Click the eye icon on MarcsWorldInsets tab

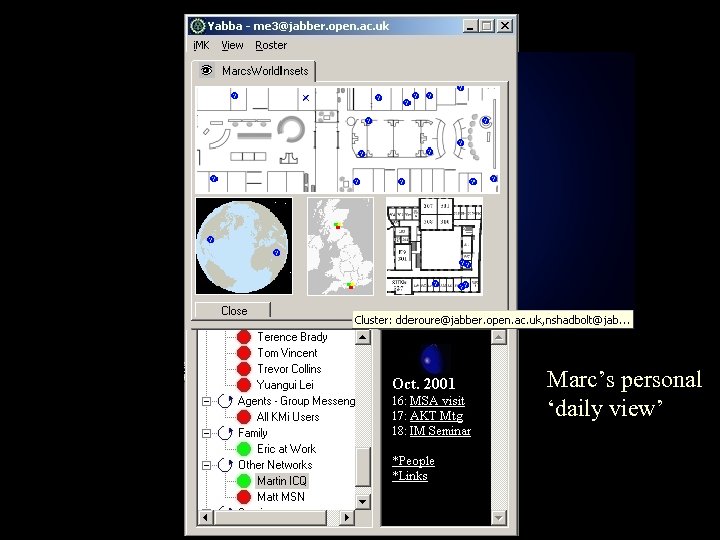pos(207,70)
